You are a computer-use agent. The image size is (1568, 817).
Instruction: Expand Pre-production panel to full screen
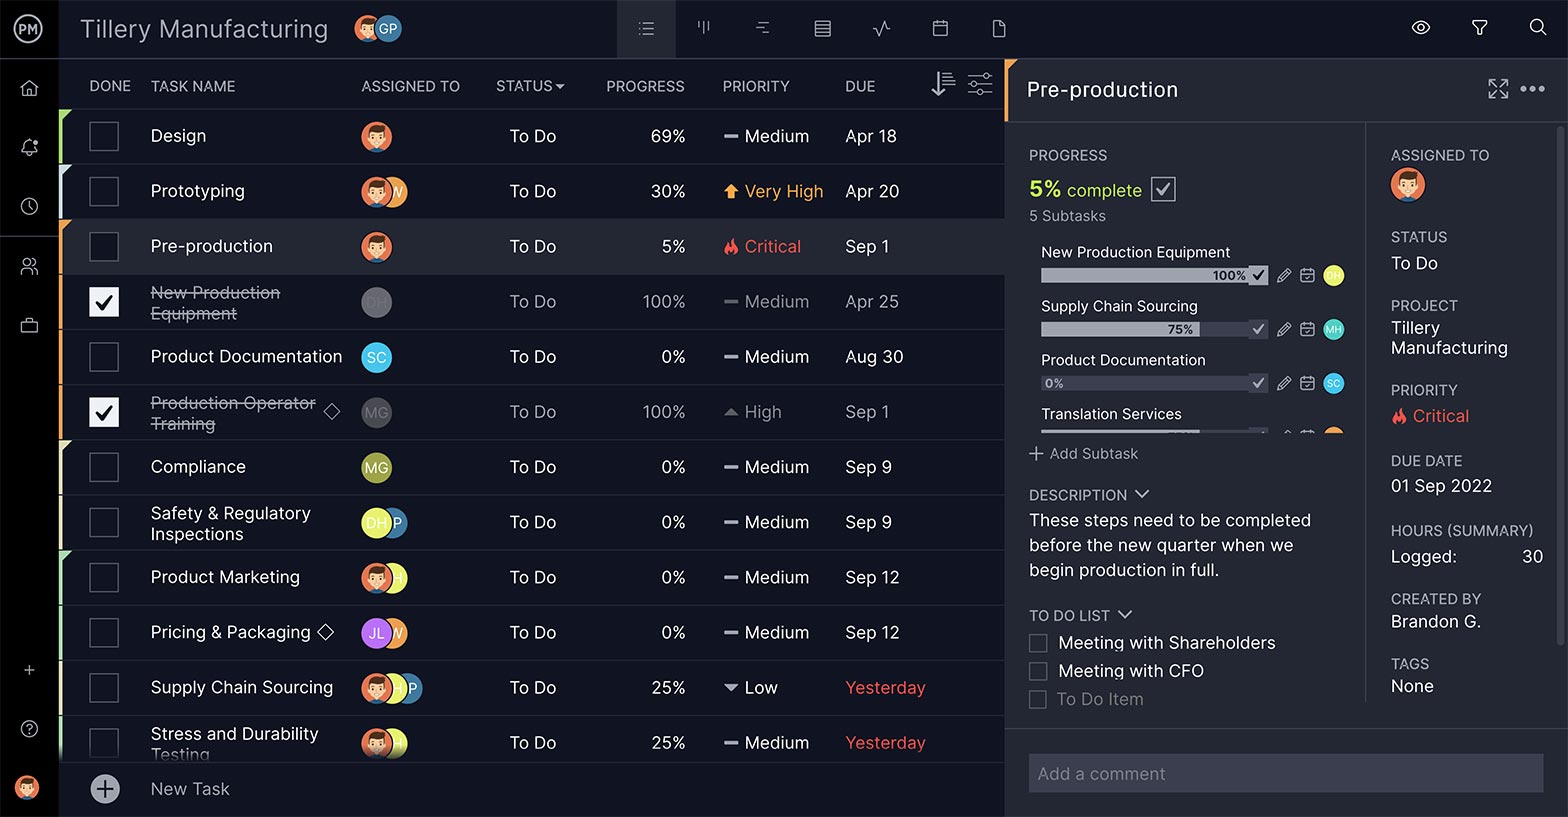[x=1497, y=89]
